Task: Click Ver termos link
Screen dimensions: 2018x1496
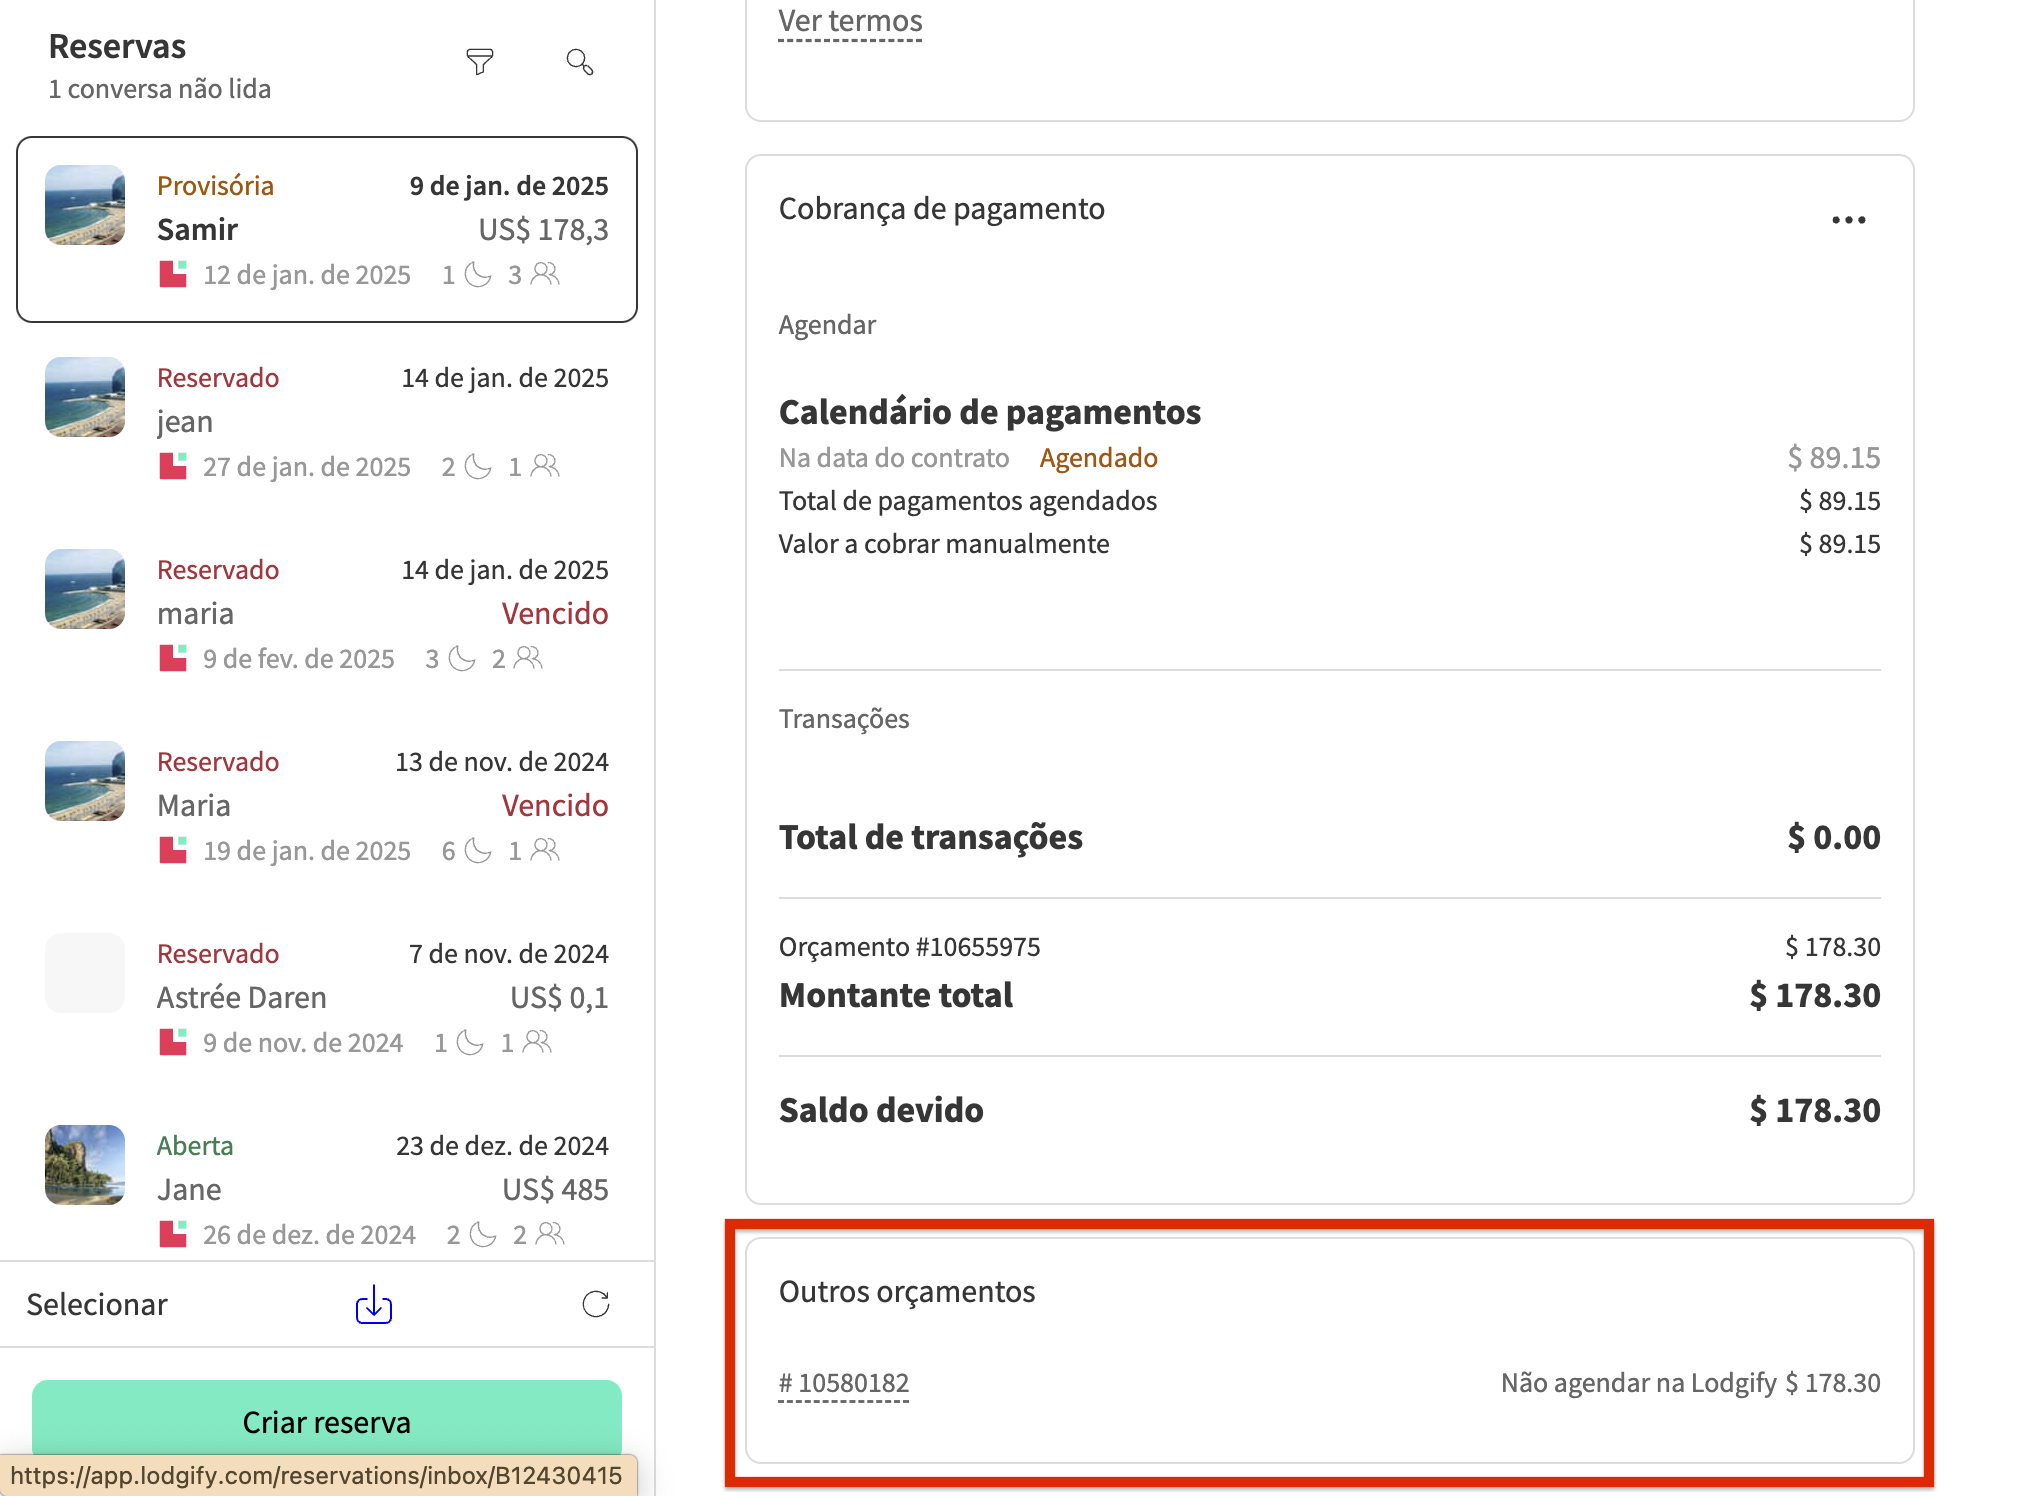Action: pyautogui.click(x=850, y=20)
